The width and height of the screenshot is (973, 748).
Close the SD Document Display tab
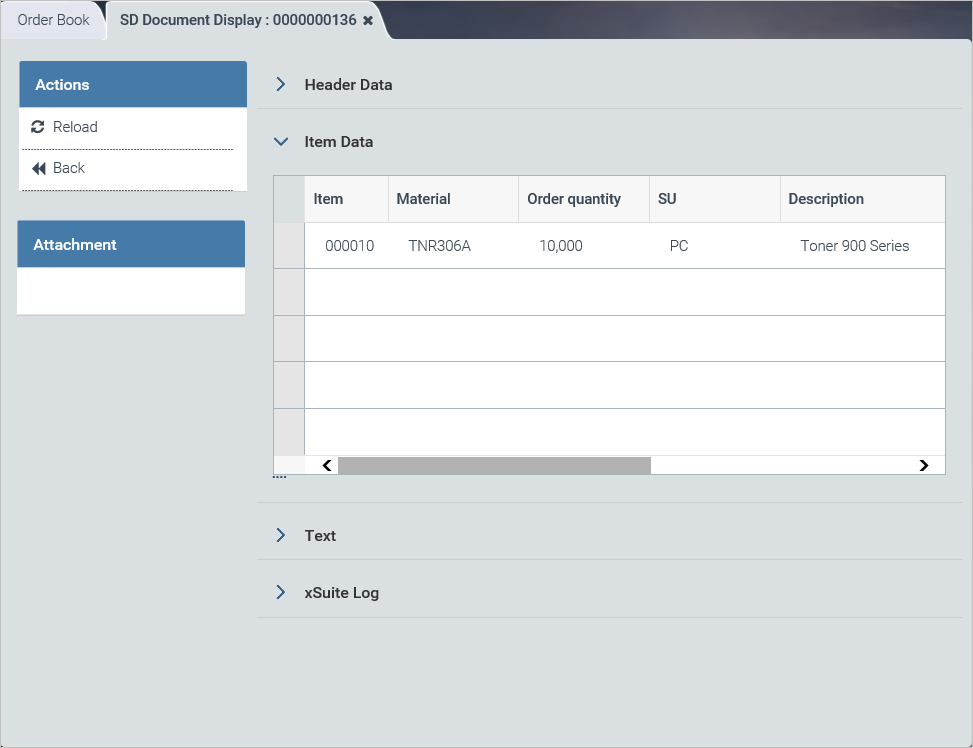(368, 21)
